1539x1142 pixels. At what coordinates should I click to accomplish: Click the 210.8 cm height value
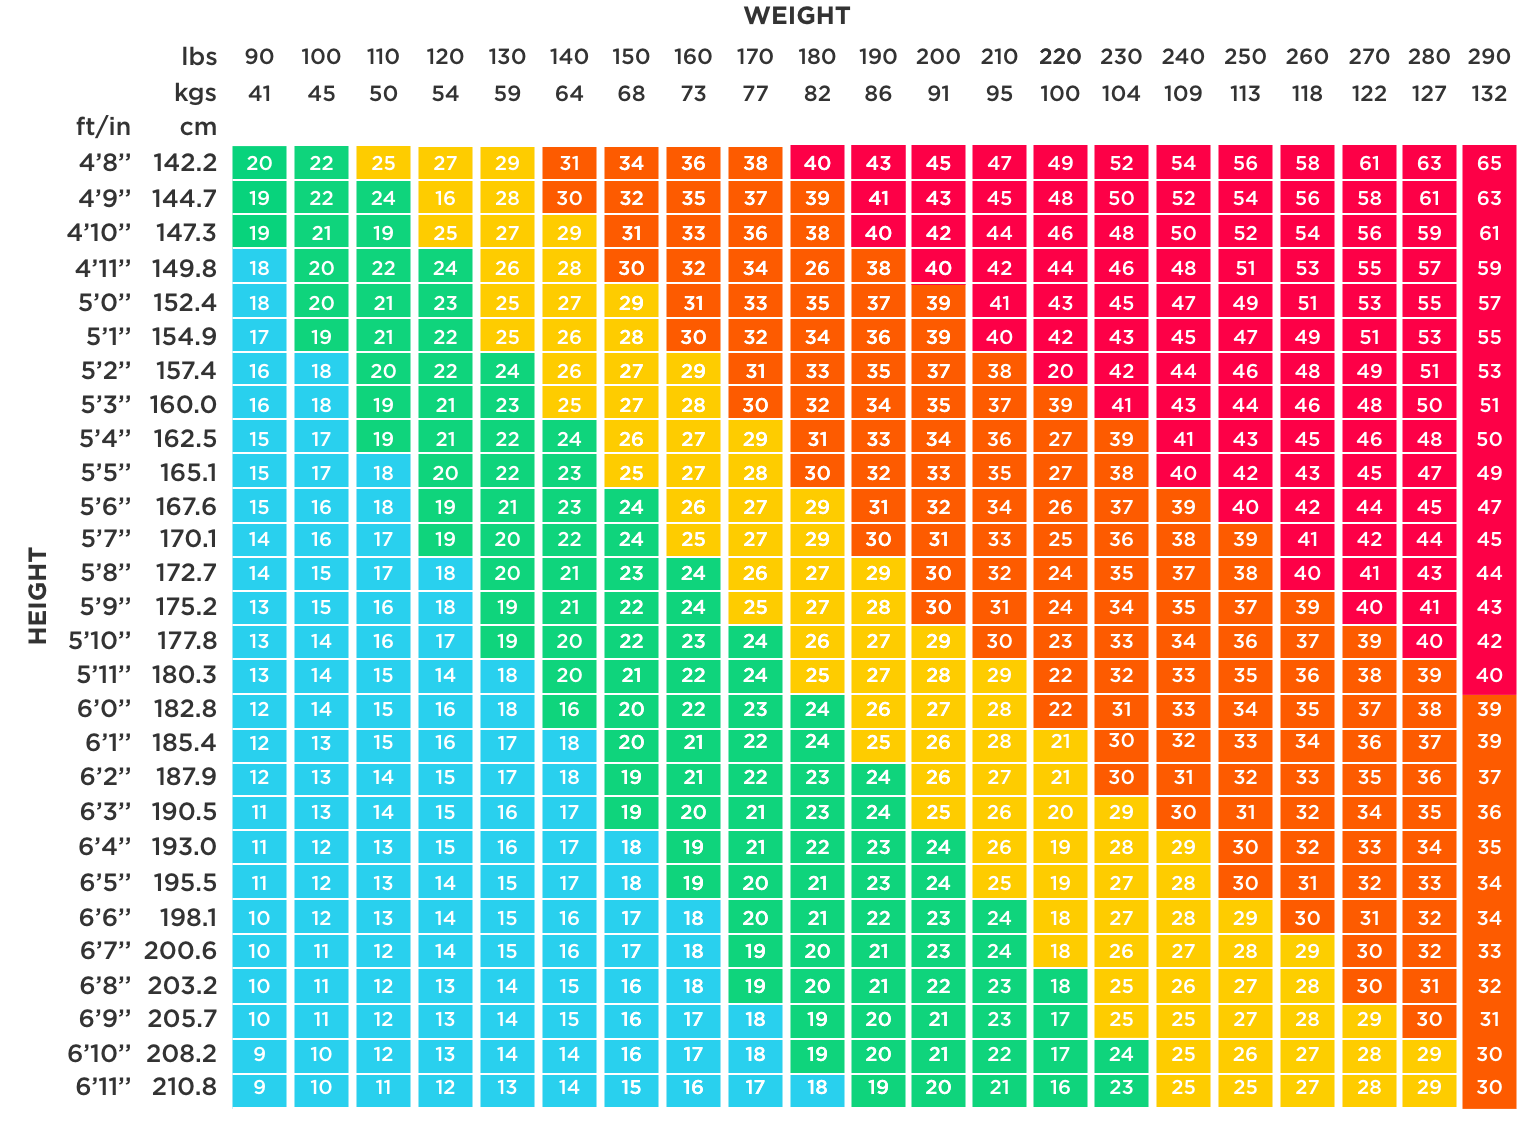point(185,1086)
